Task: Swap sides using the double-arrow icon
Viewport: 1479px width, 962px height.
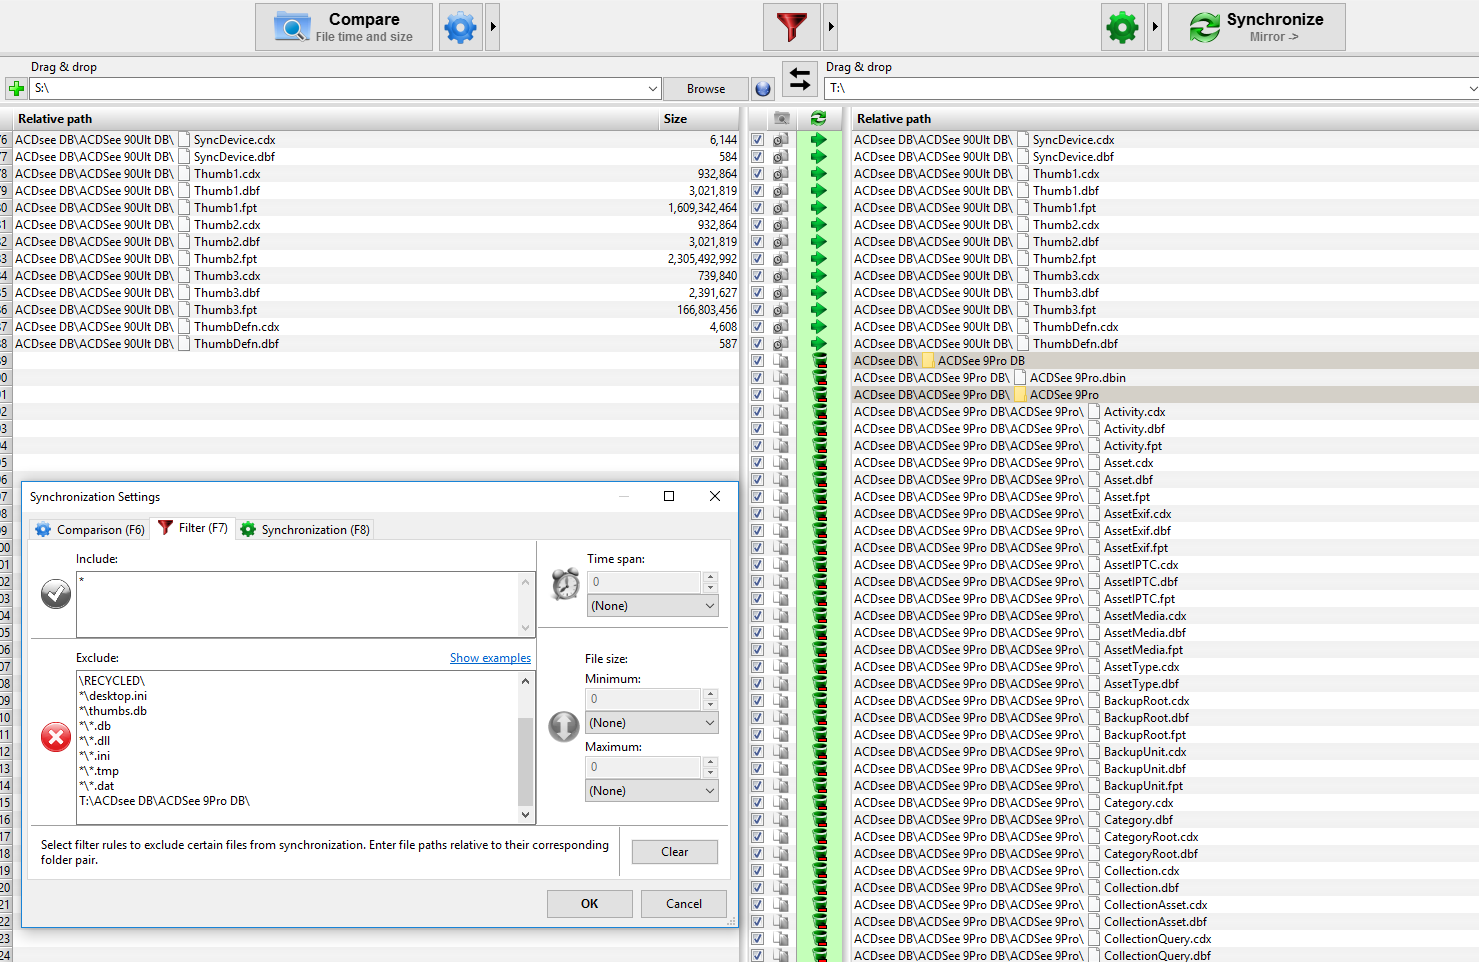Action: 800,78
